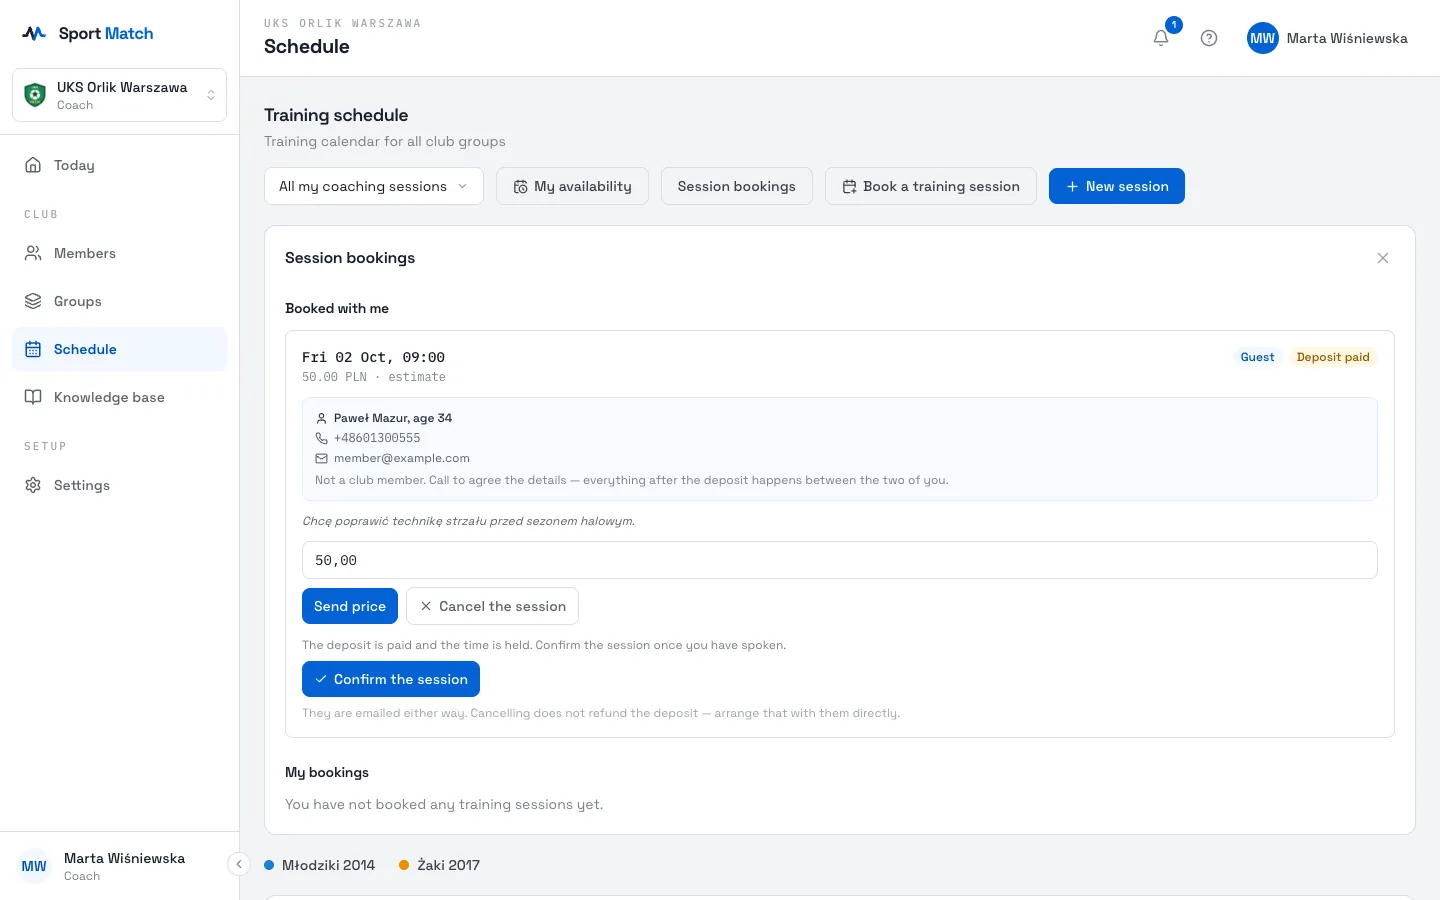Image resolution: width=1440 pixels, height=900 pixels.
Task: Click the phone number +48601300555
Action: (377, 438)
